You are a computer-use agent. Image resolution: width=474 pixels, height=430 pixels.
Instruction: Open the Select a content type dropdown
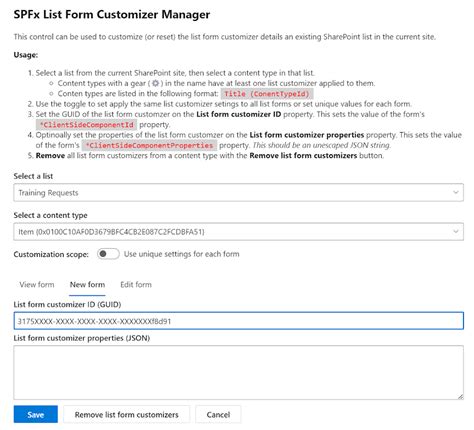click(238, 232)
